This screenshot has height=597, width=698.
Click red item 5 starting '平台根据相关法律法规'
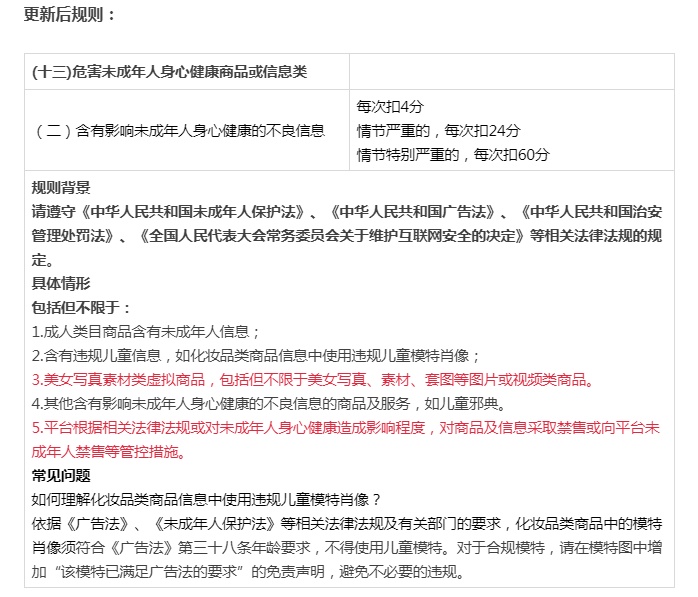[346, 428]
